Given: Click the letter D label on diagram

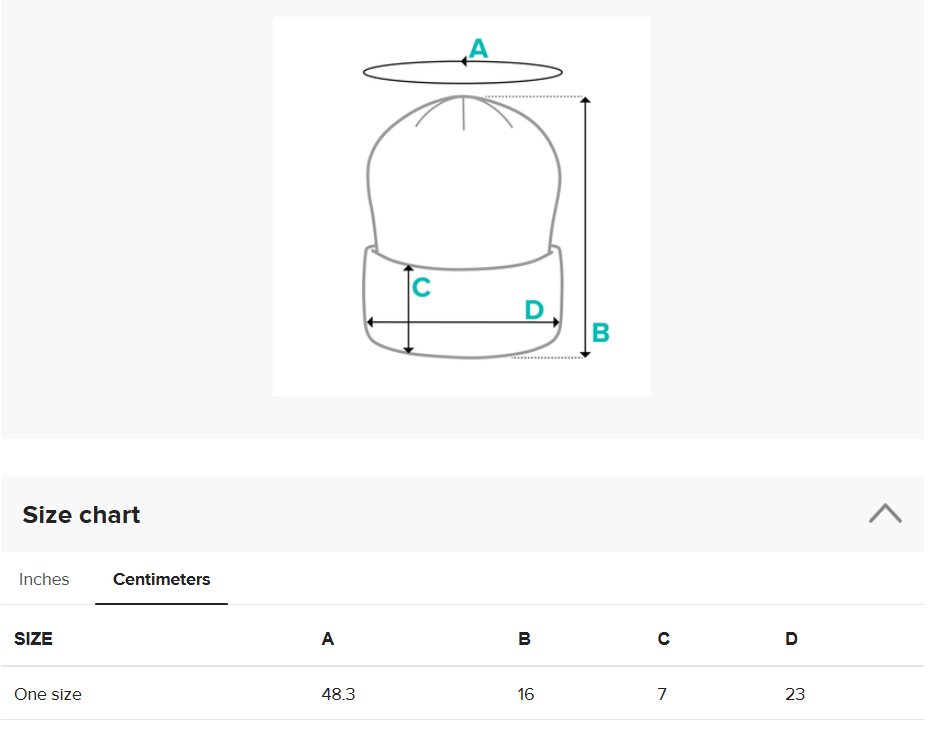Looking at the screenshot, I should (534, 310).
